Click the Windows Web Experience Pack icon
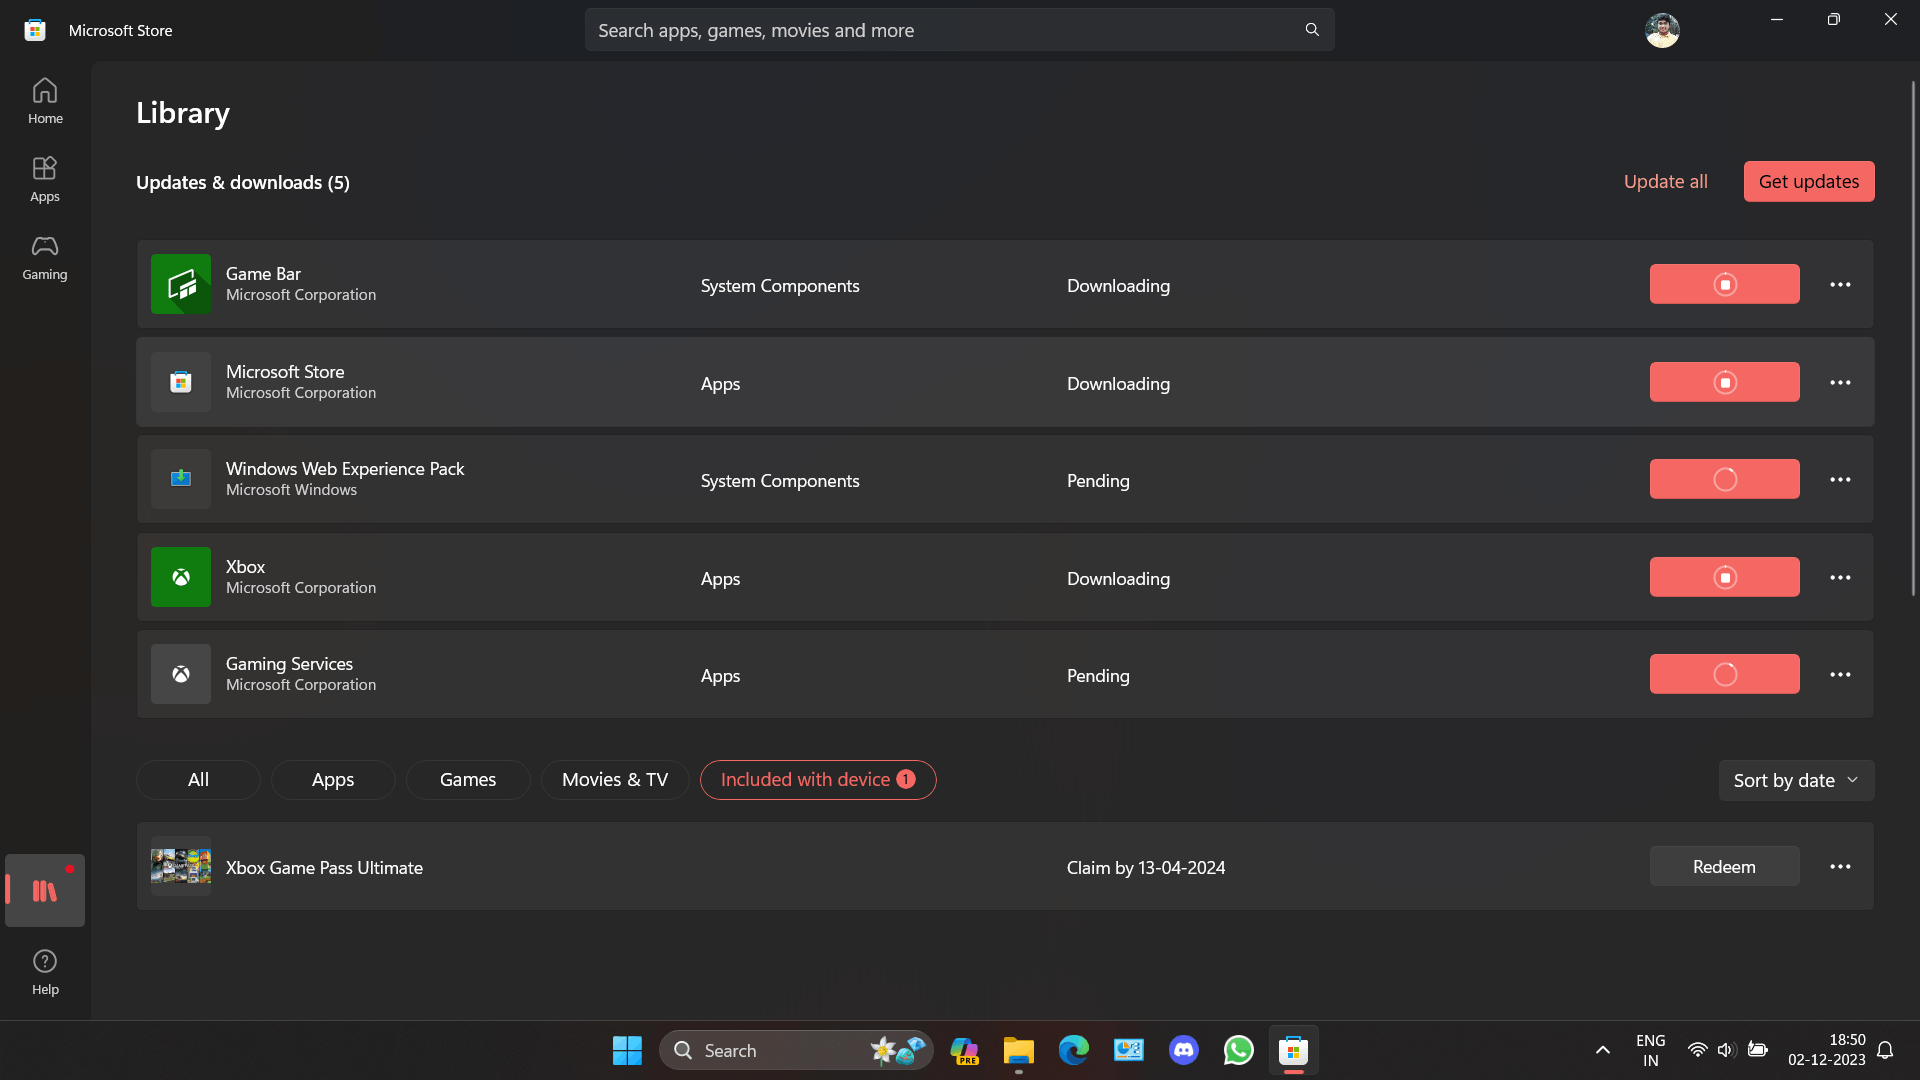 point(181,479)
